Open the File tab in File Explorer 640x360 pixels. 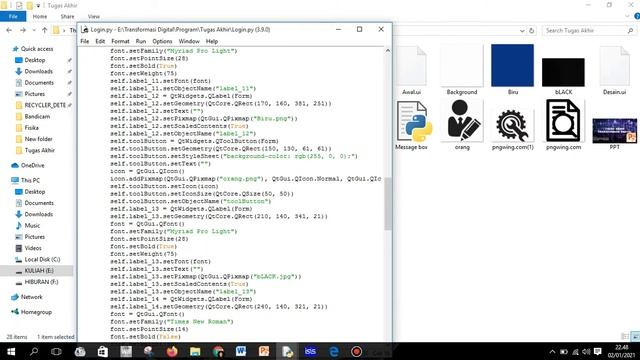click(13, 16)
